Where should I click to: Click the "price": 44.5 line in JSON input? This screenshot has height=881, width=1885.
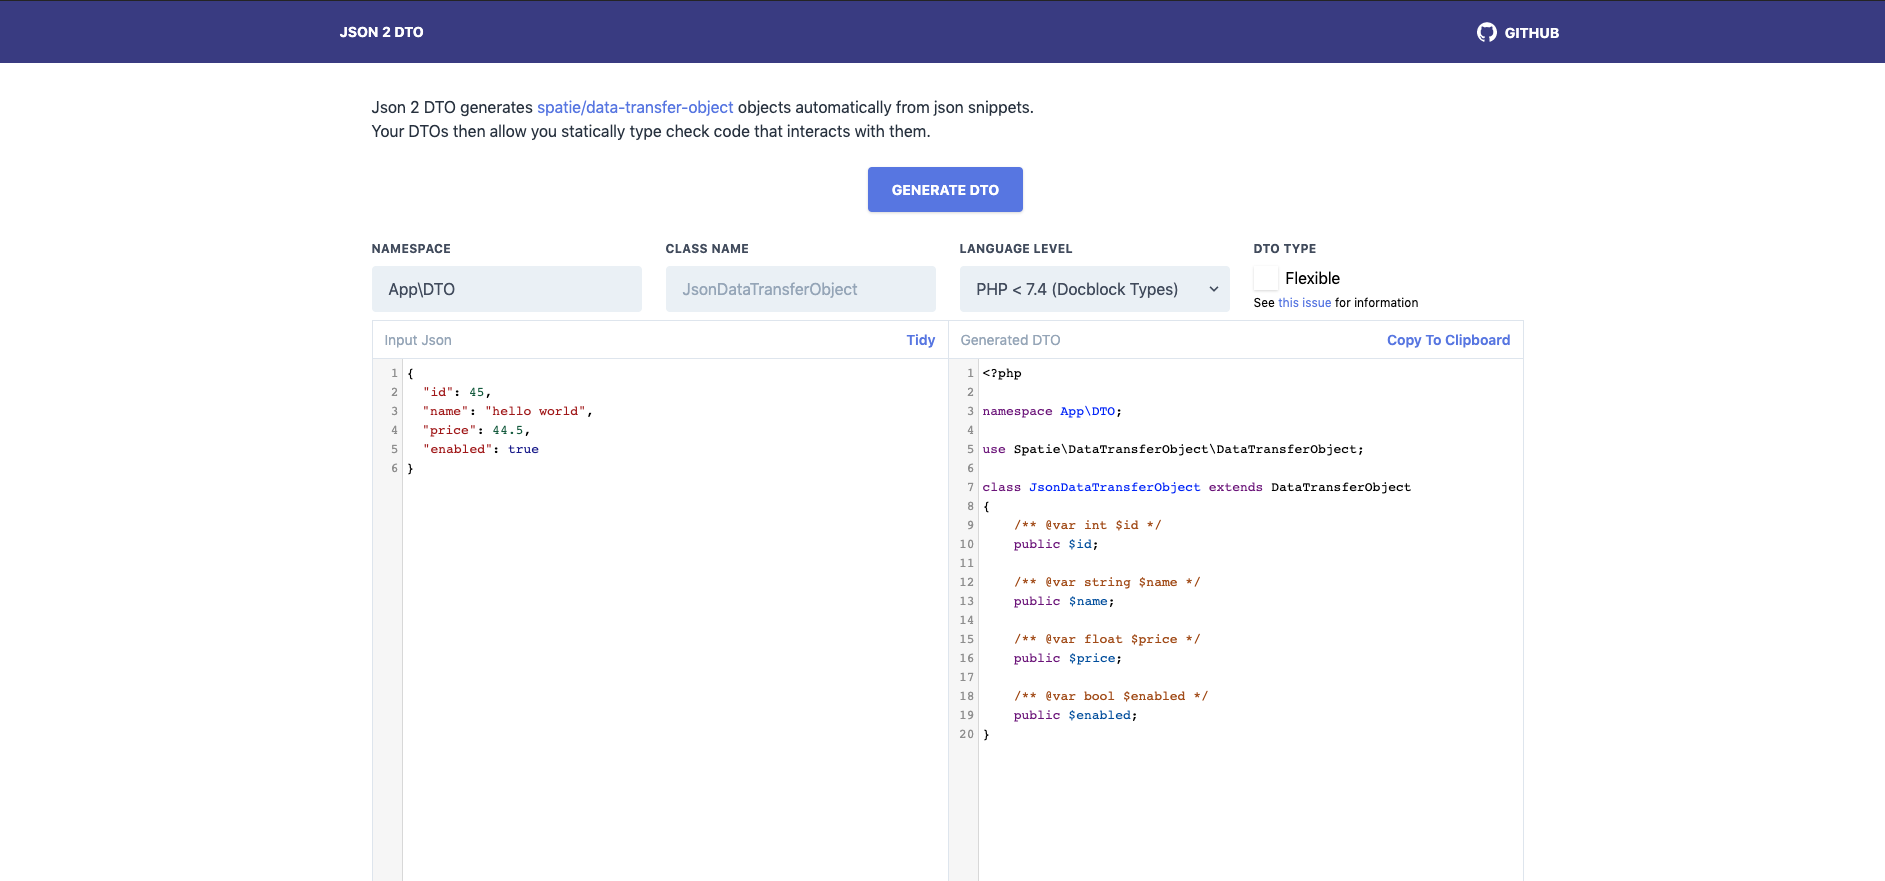pos(479,430)
